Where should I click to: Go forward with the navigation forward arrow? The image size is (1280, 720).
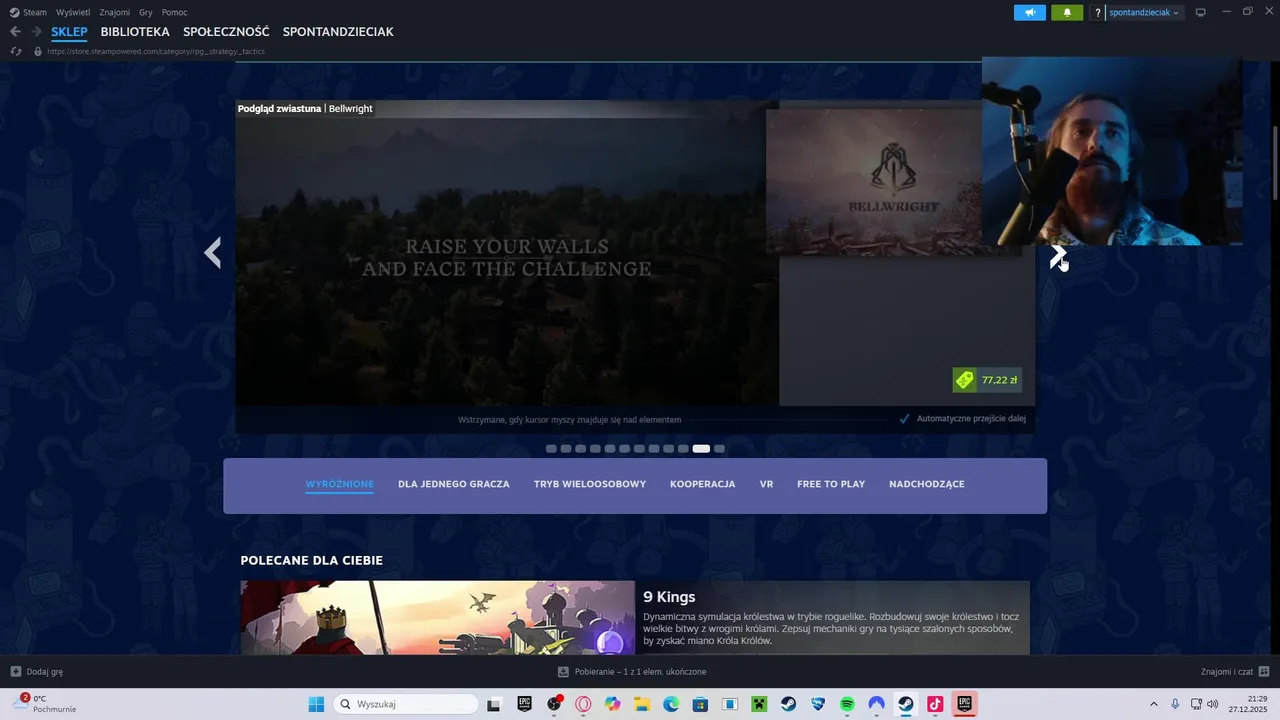(x=37, y=32)
